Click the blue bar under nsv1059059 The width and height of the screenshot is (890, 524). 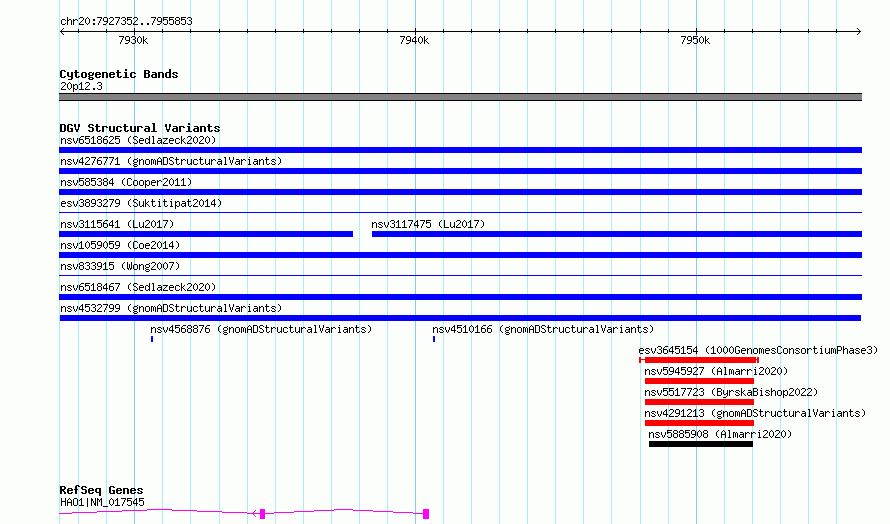(460, 255)
